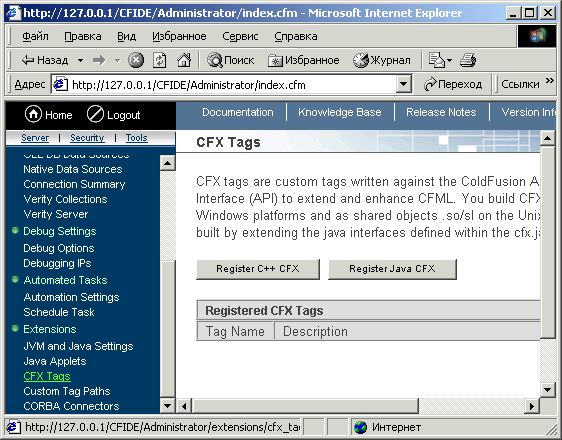Image resolution: width=562 pixels, height=440 pixels.
Task: Click the Ссылки links toolbar label
Action: tap(520, 85)
